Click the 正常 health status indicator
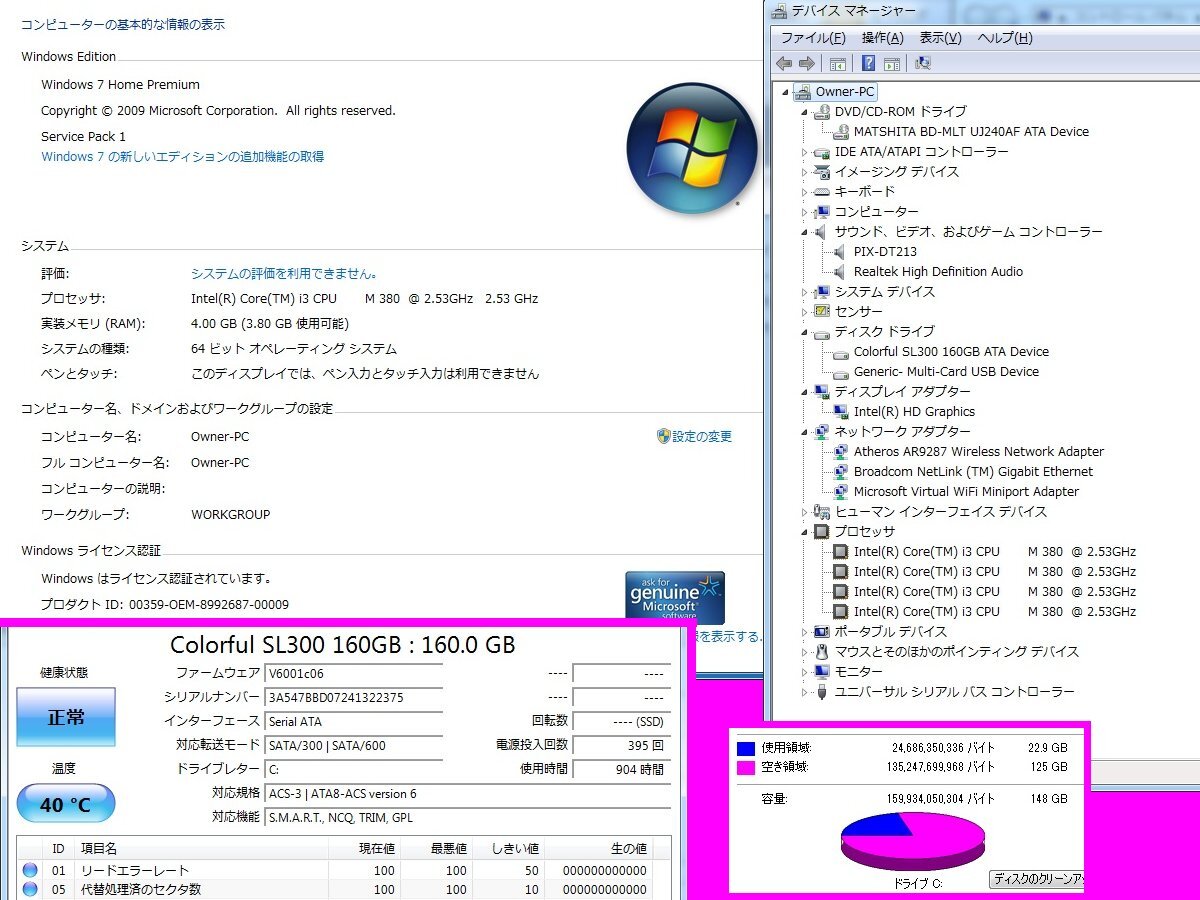The width and height of the screenshot is (1200, 900). pos(66,717)
